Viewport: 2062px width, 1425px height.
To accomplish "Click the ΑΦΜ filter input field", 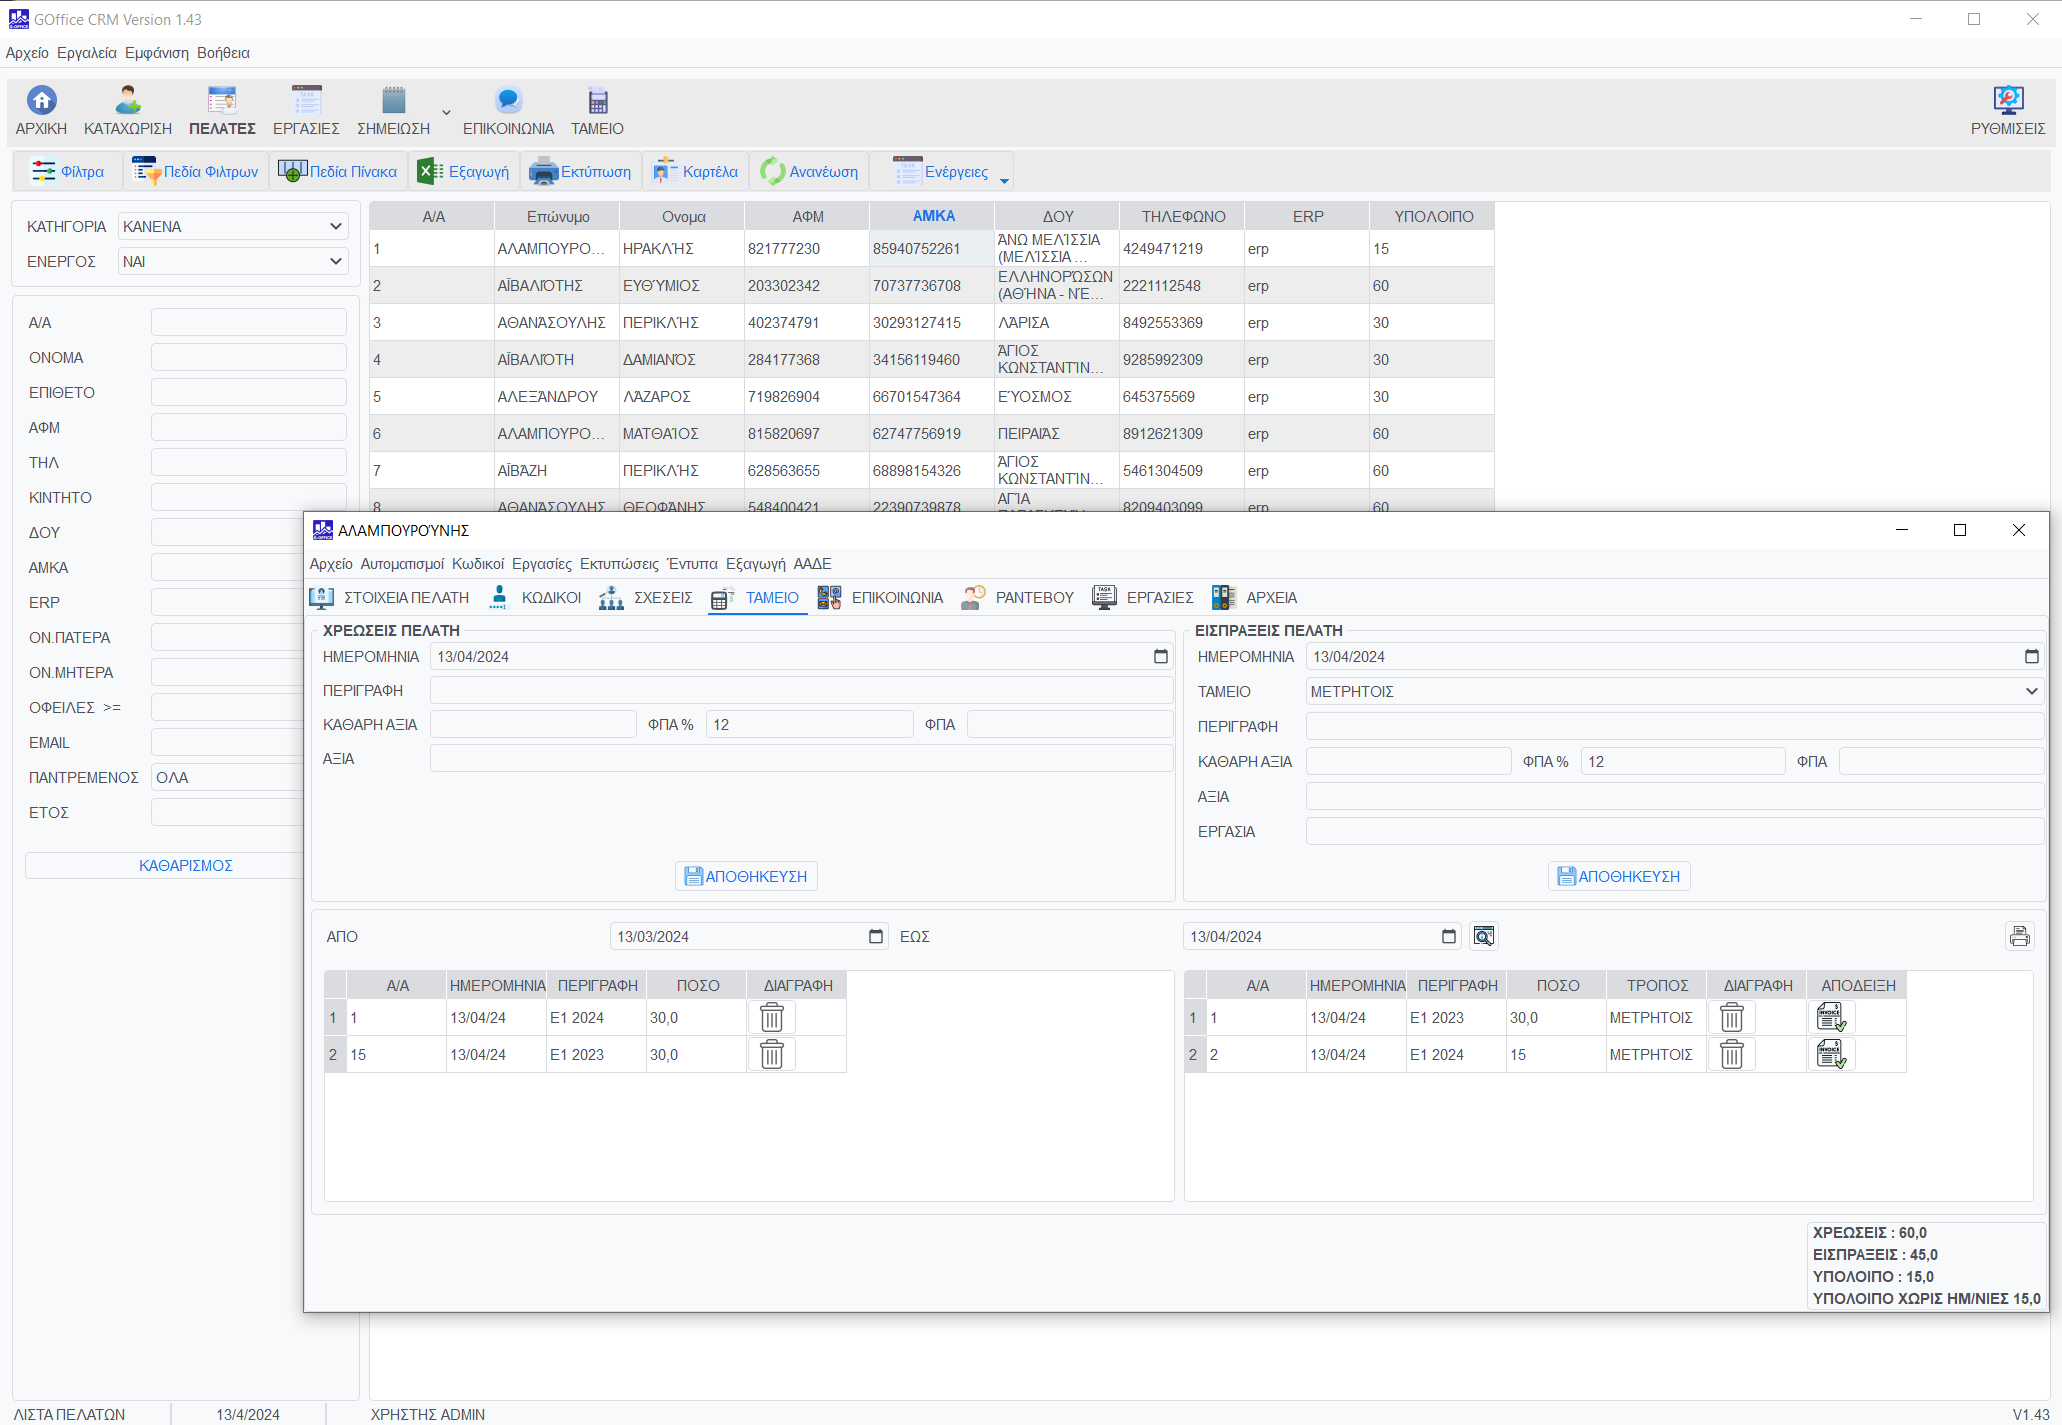I will (x=248, y=427).
